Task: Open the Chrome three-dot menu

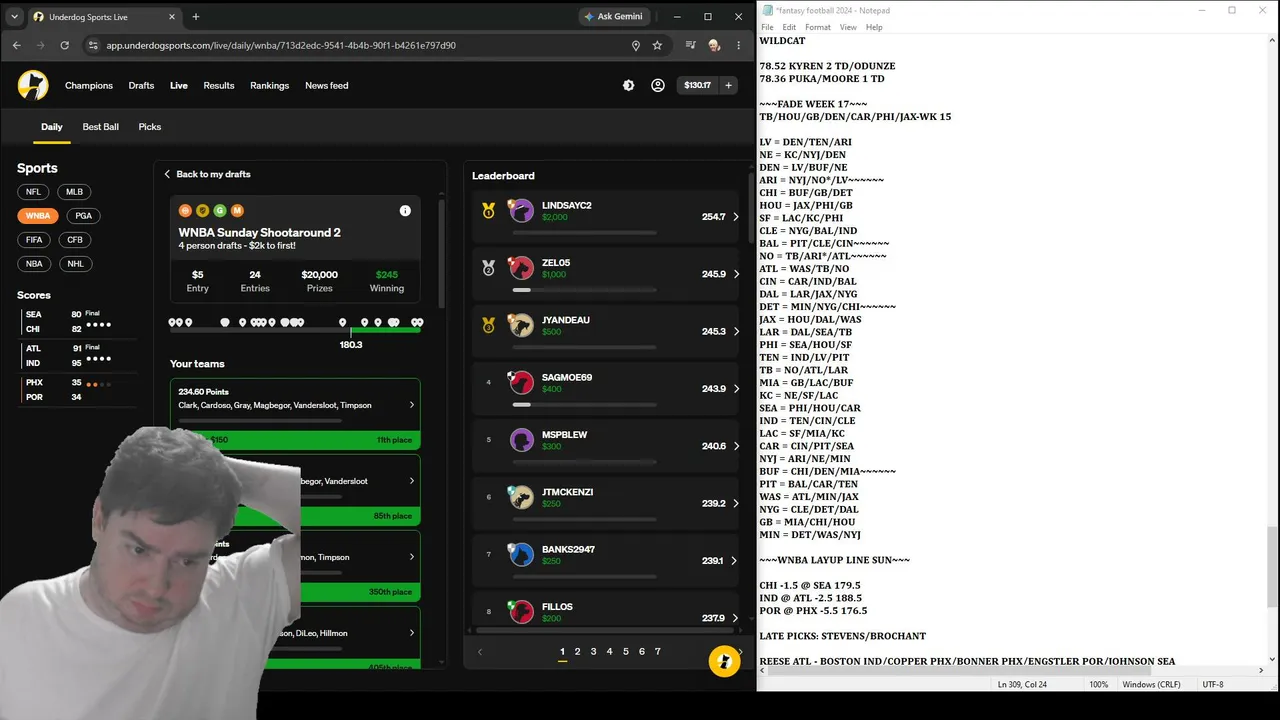Action: [x=738, y=45]
